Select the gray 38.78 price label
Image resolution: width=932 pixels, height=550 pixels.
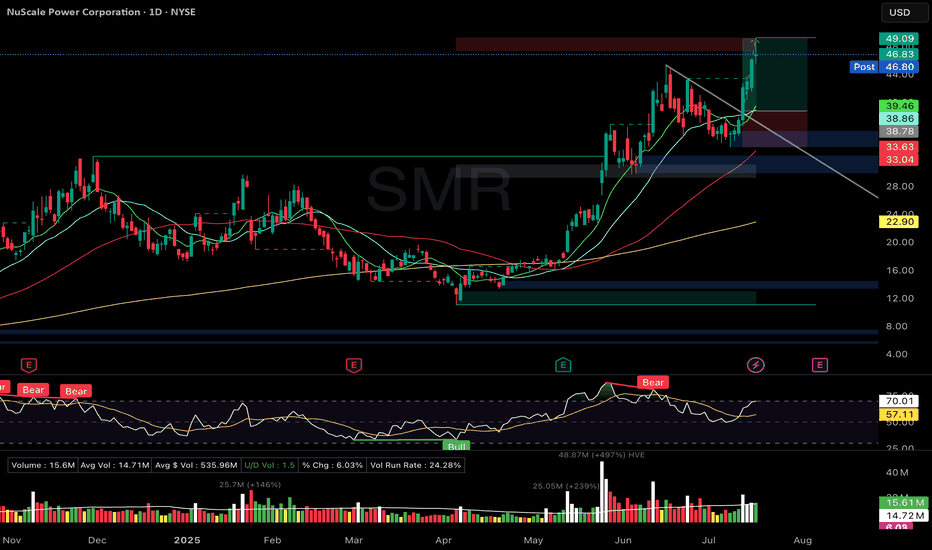tap(899, 131)
